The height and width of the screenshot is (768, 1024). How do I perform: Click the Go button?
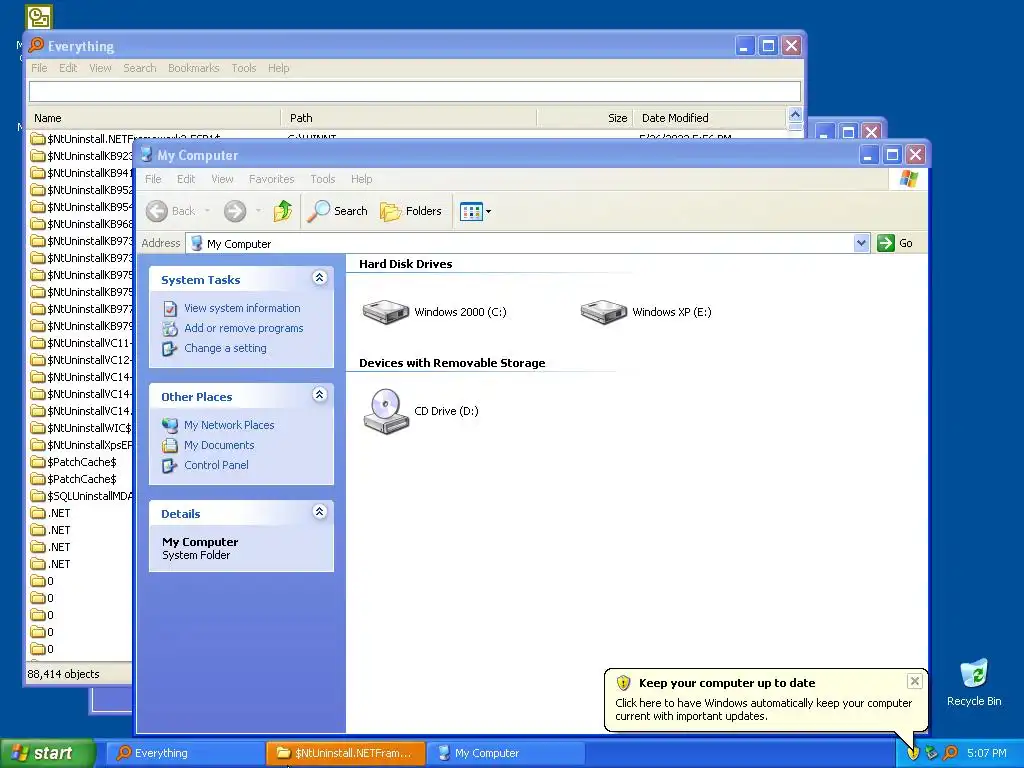coord(895,244)
